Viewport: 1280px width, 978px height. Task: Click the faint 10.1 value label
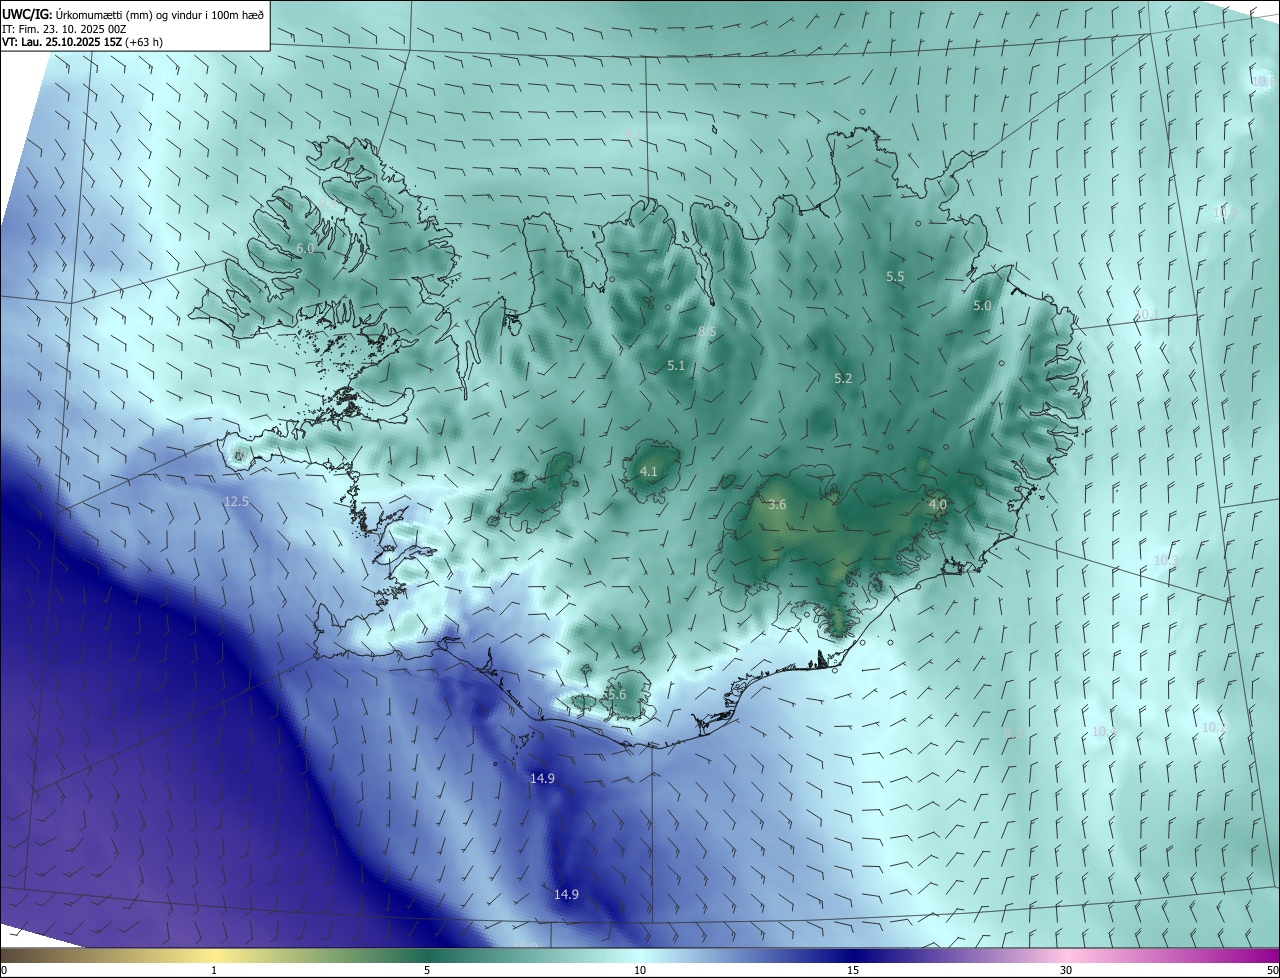1148,316
